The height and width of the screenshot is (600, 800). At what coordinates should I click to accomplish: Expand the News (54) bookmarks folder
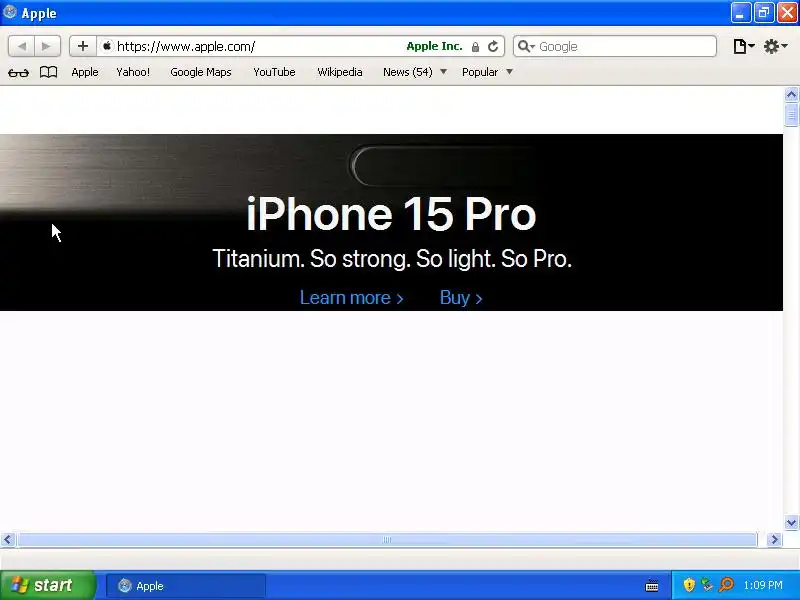pyautogui.click(x=415, y=72)
